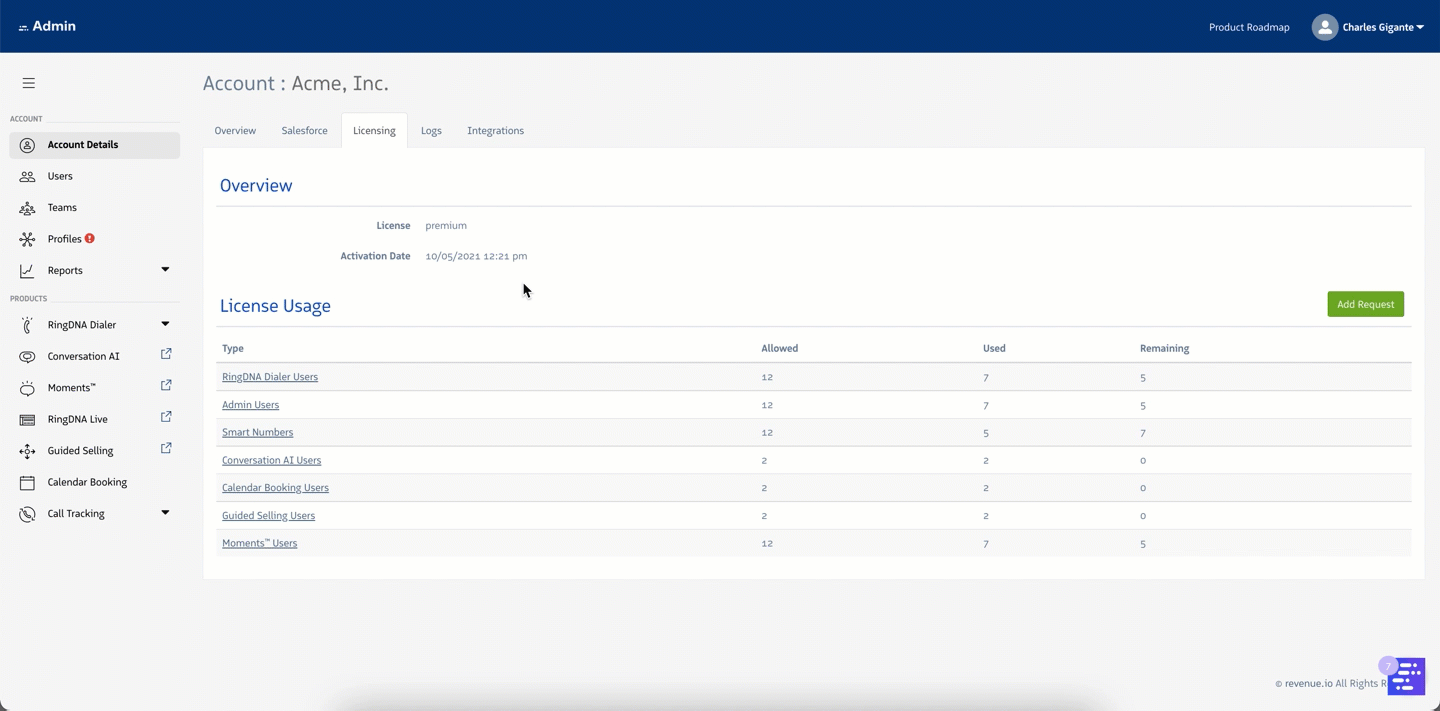Click the hamburger menu above the sidebar
The image size is (1440, 711).
28,83
